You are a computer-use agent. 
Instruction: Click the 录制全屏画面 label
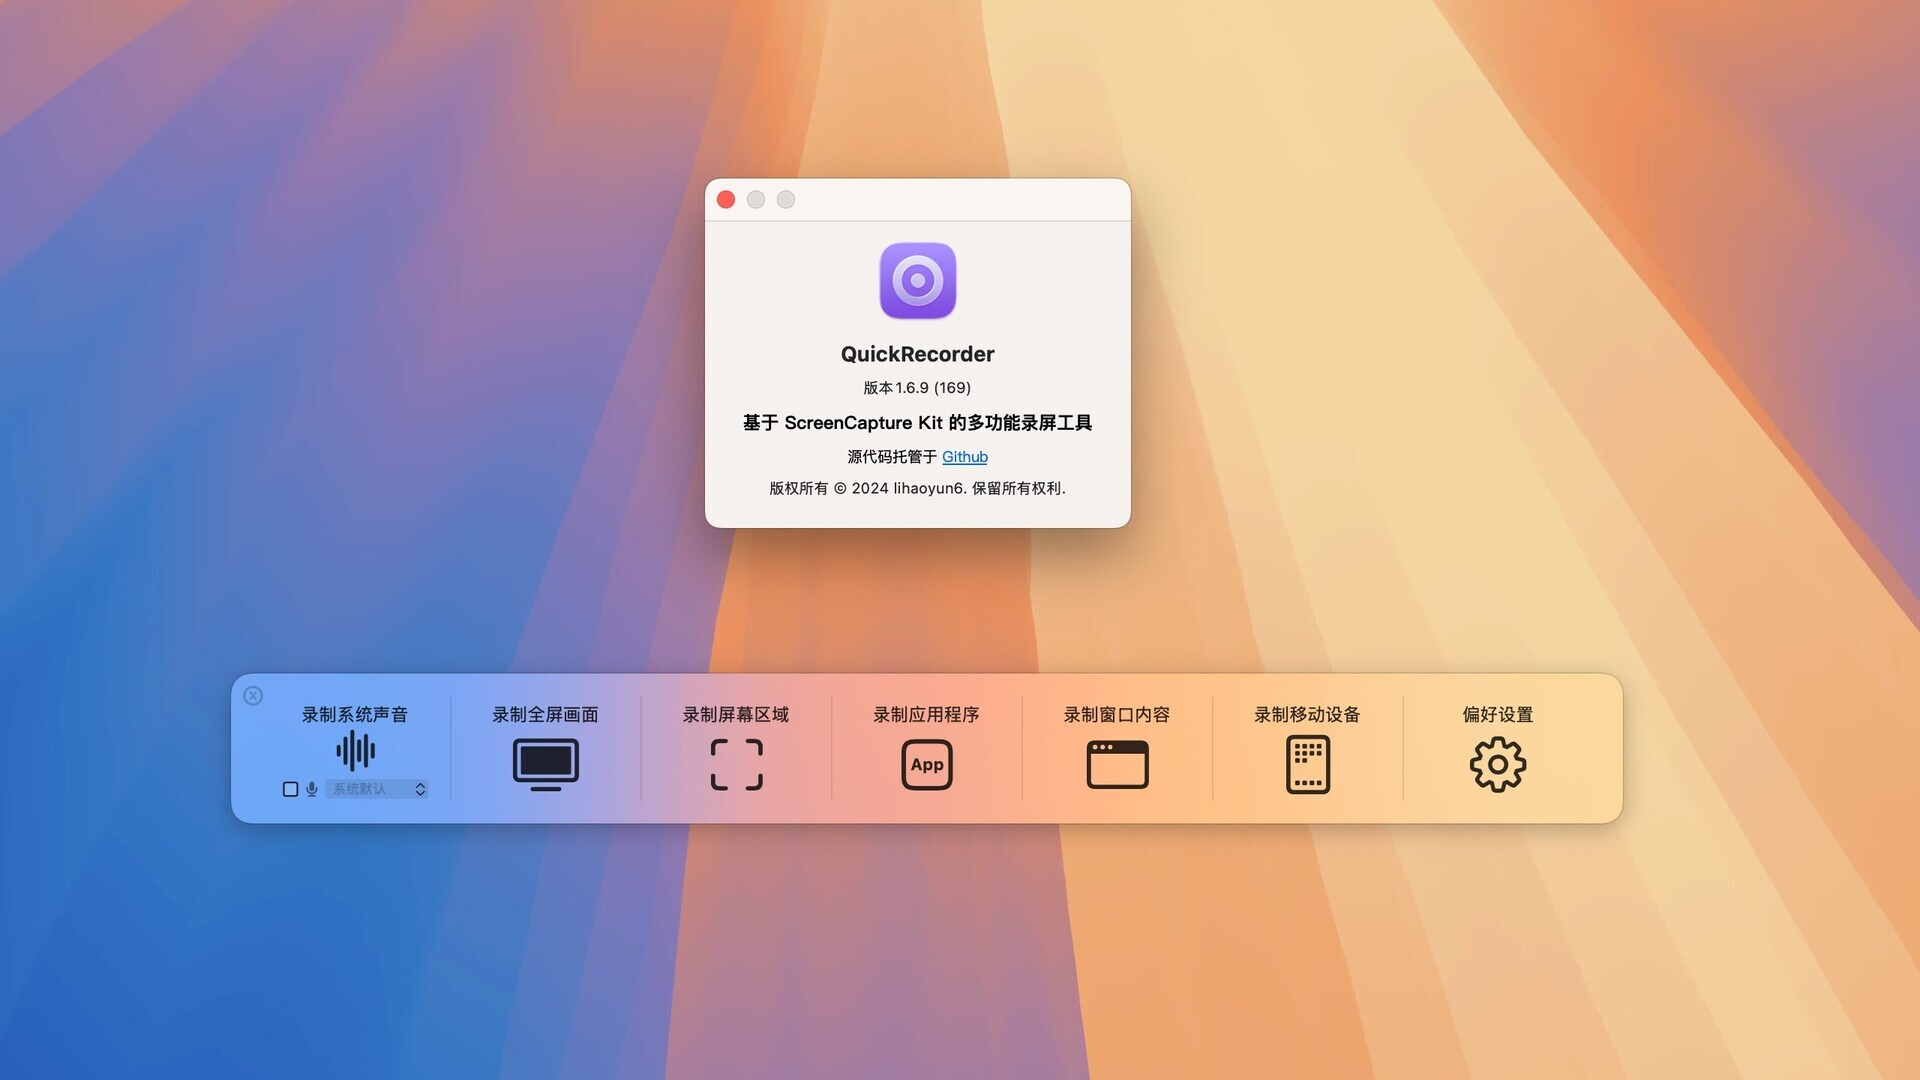pyautogui.click(x=546, y=715)
